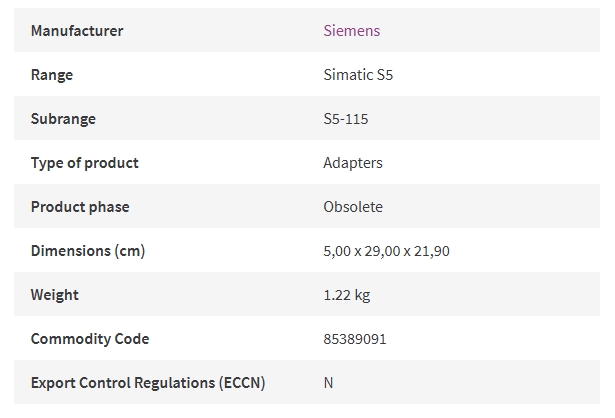Click the Weight table row background
Viewport: 615px width, 418px height.
point(307,294)
